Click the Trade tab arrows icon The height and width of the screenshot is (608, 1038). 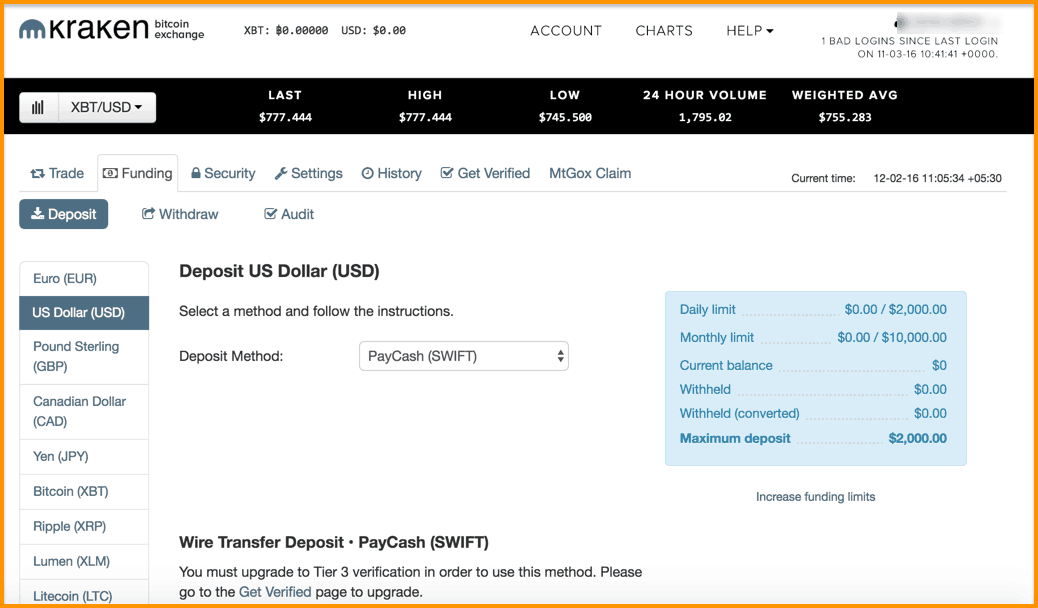coord(37,174)
